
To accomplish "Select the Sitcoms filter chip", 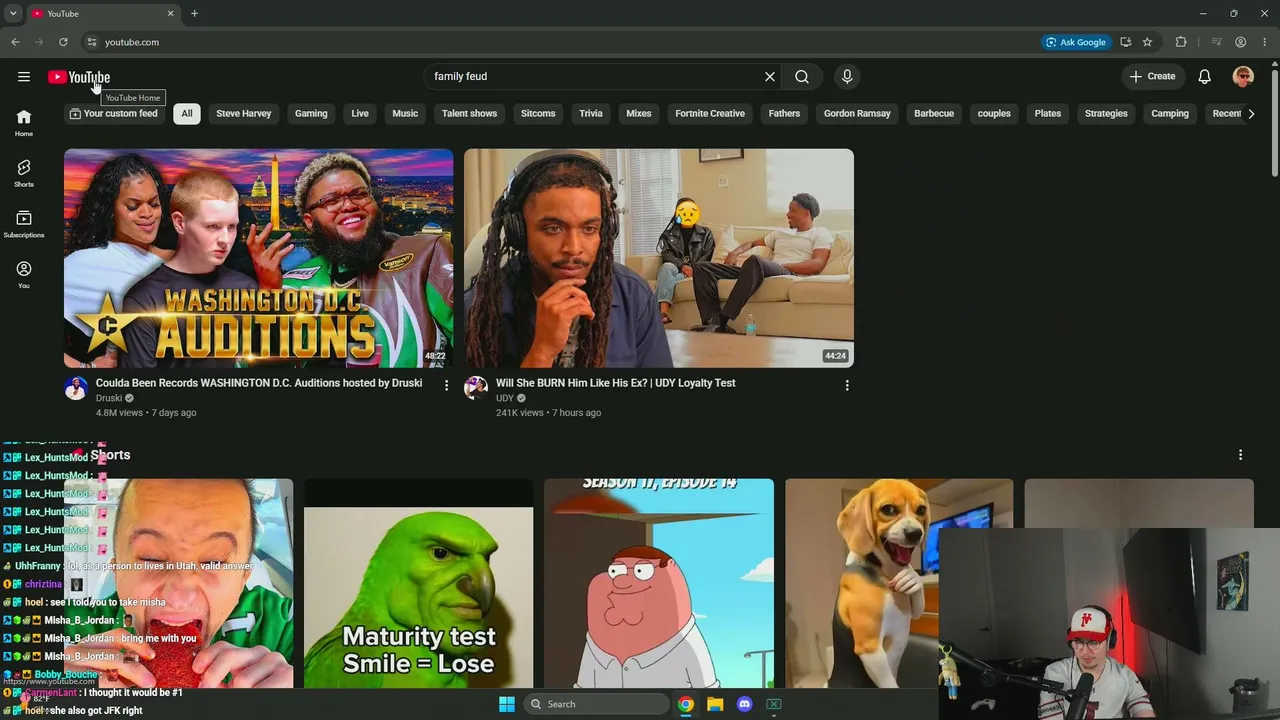I will point(538,114).
